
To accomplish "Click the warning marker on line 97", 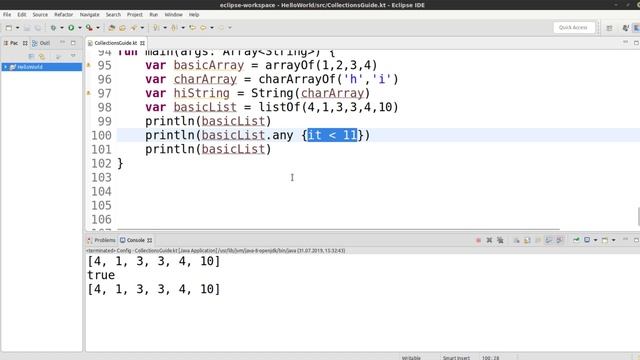I will [89, 93].
